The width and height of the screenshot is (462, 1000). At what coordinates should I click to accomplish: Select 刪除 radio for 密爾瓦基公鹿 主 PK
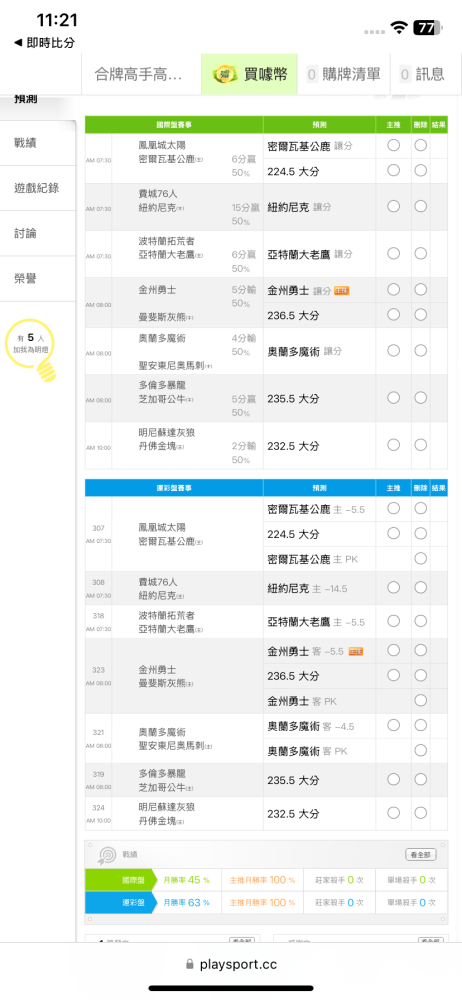420,558
